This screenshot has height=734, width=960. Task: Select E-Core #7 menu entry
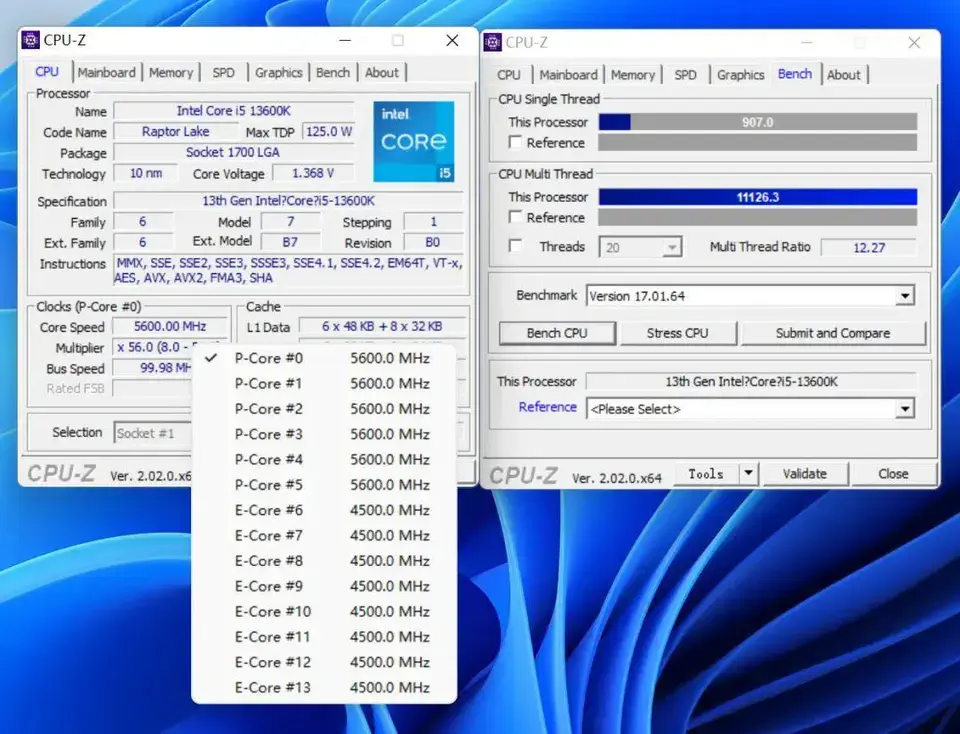[x=324, y=536]
